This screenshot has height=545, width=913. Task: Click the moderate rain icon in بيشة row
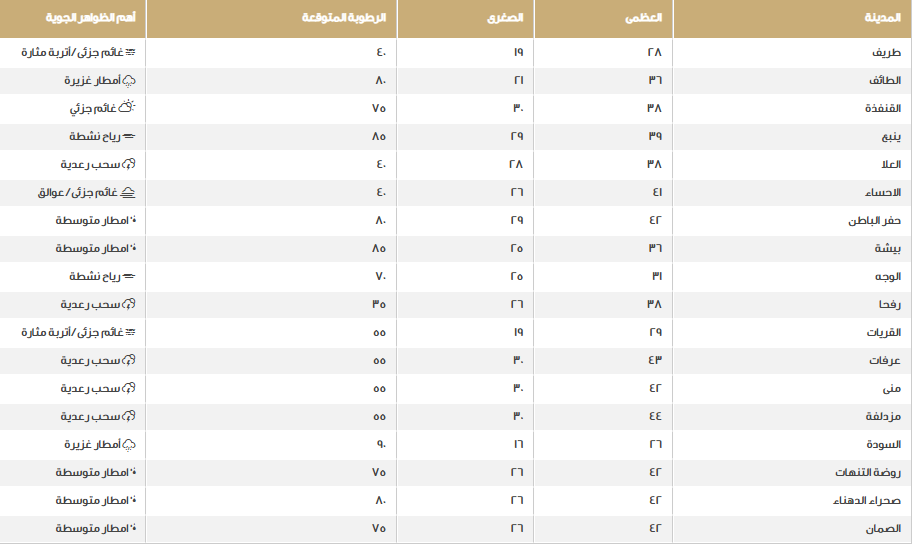tap(132, 248)
